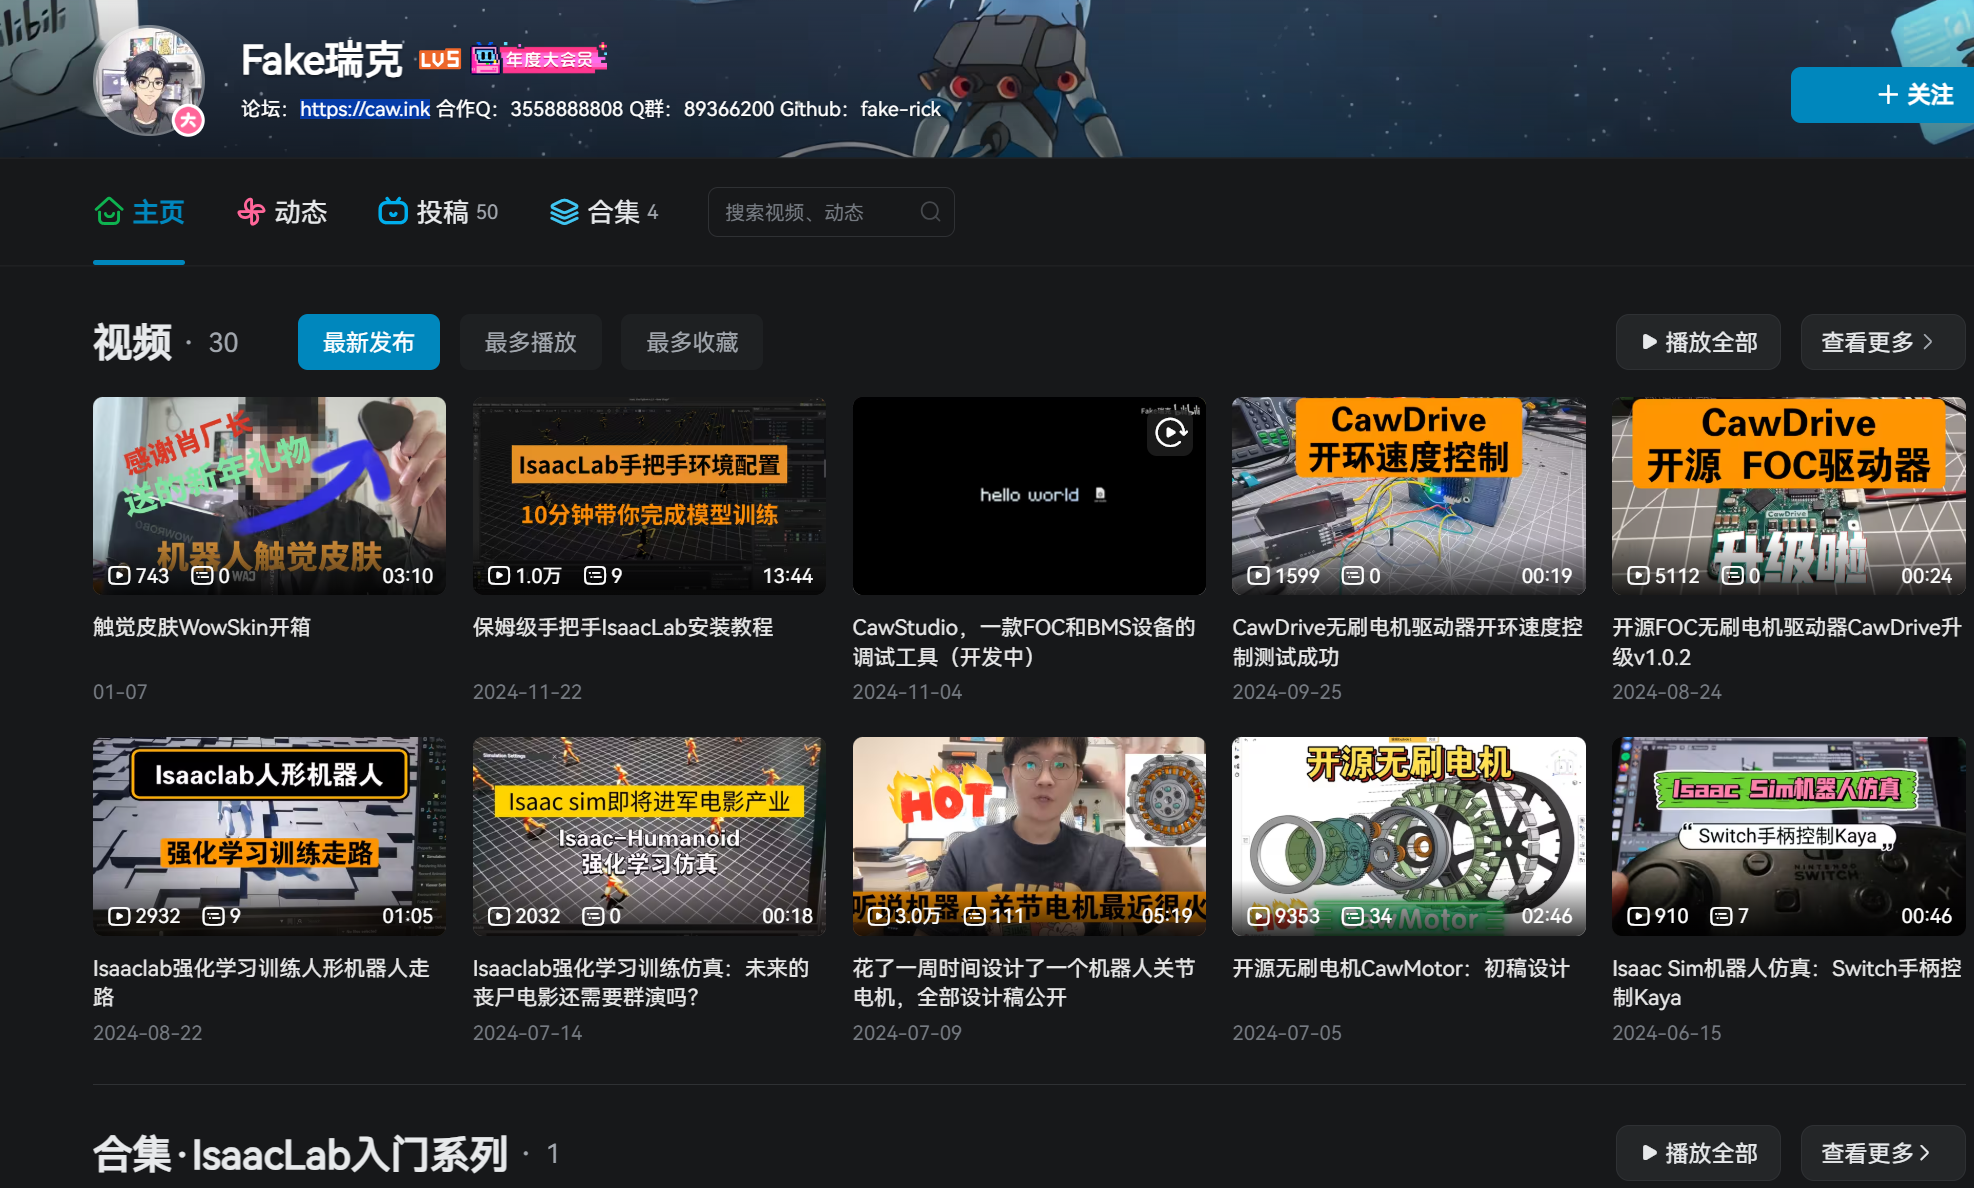This screenshot has width=1974, height=1188.
Task: Open the CawDrive 开源 FOC驱动器 thumbnail
Action: [1788, 496]
